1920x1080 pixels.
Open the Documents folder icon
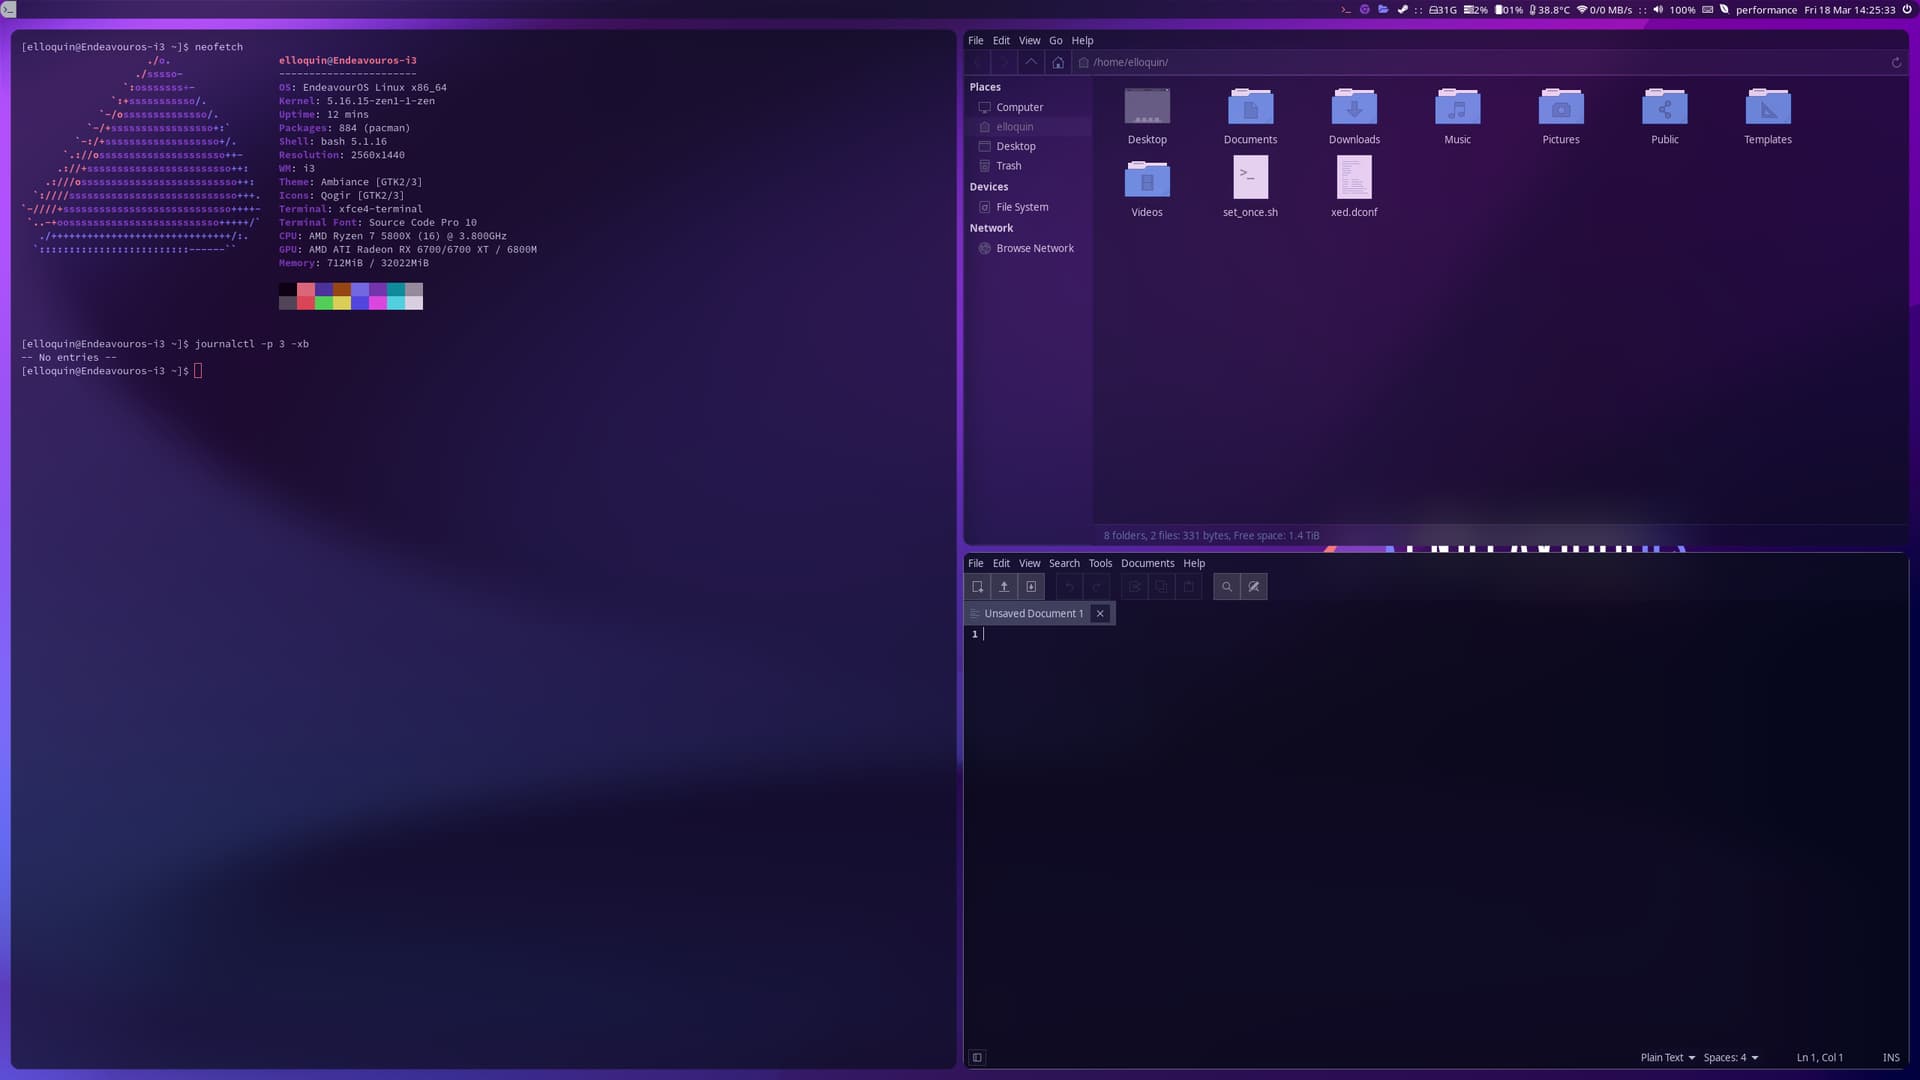1250,107
